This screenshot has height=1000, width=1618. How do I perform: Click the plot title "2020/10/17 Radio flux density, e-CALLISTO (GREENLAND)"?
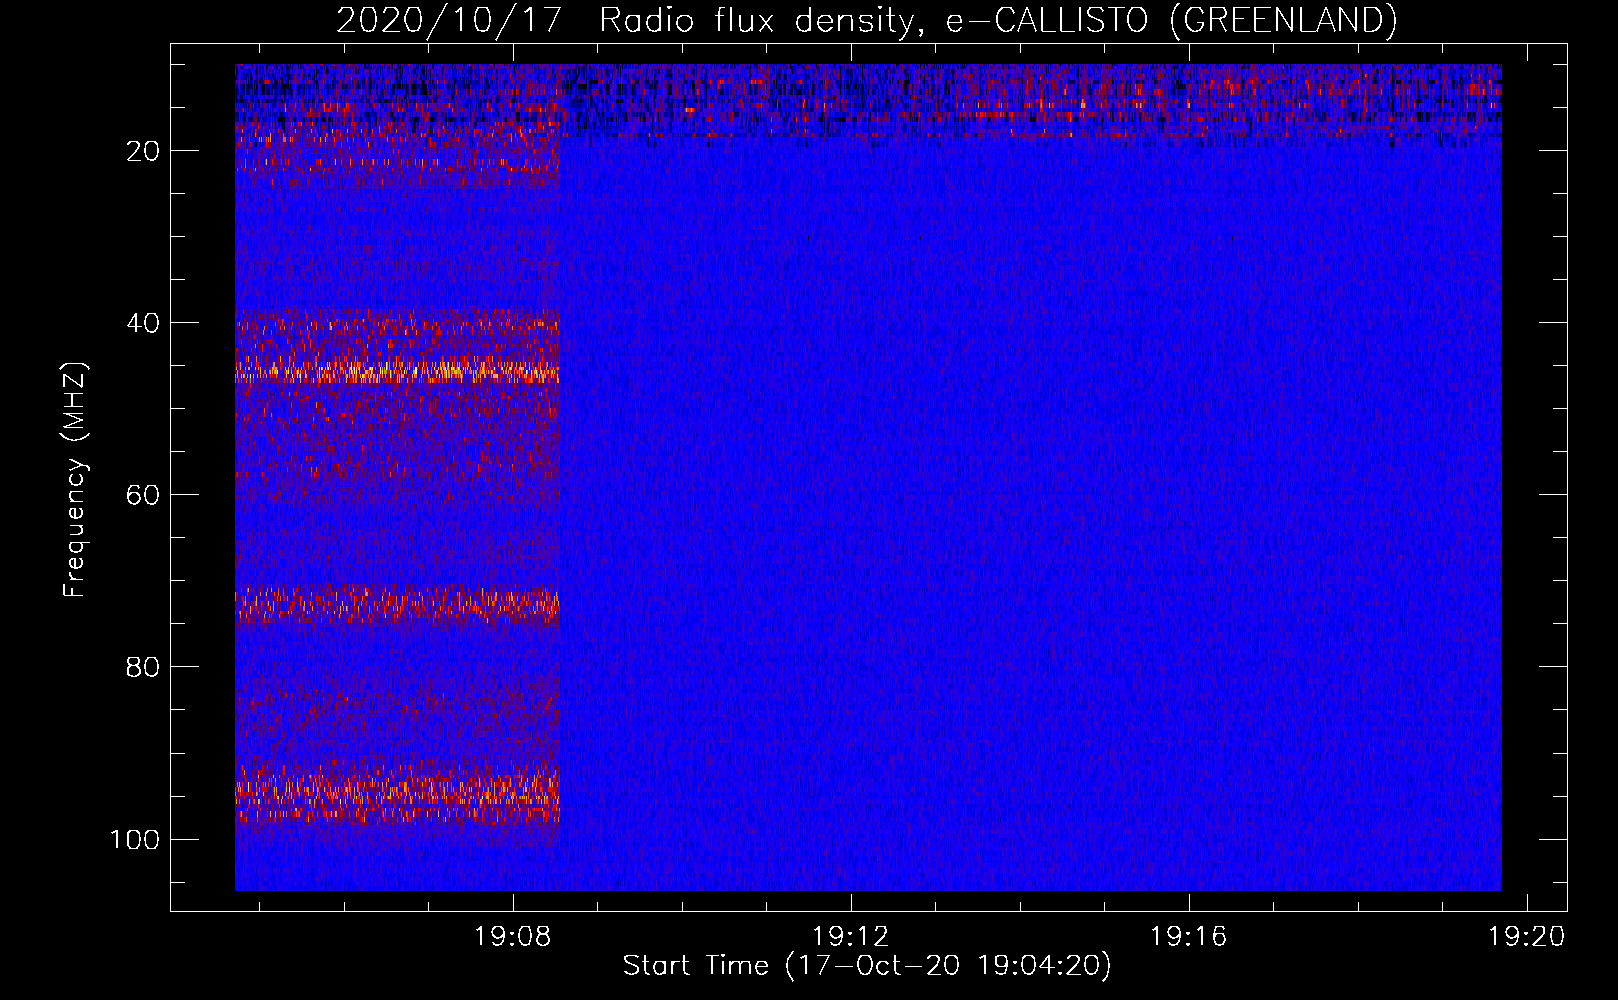pos(866,20)
